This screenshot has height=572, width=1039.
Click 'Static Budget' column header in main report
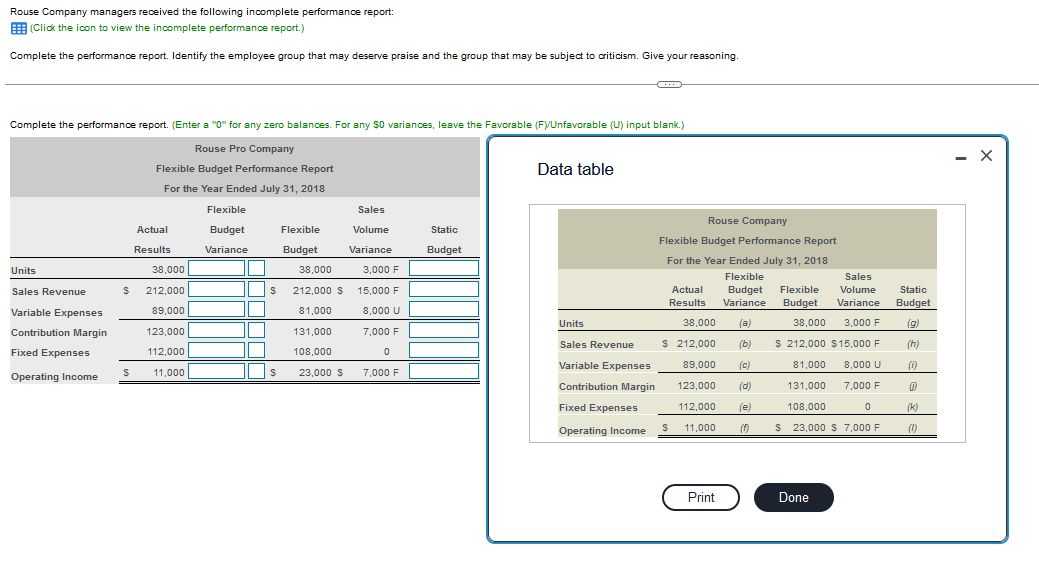[444, 239]
